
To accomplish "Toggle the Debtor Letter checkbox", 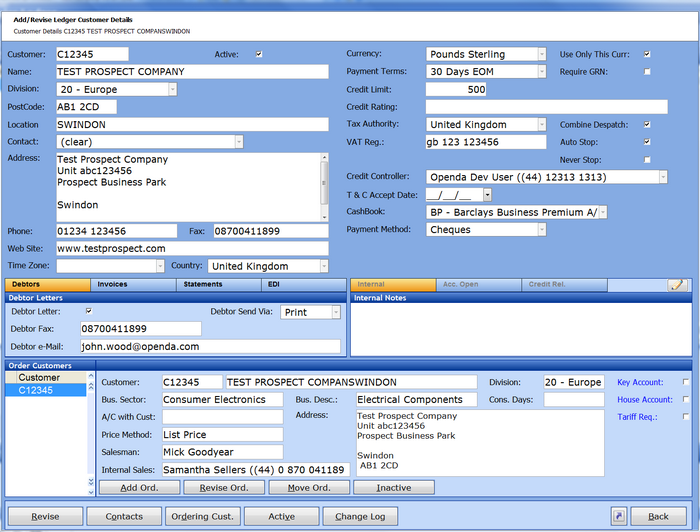I will [89, 311].
